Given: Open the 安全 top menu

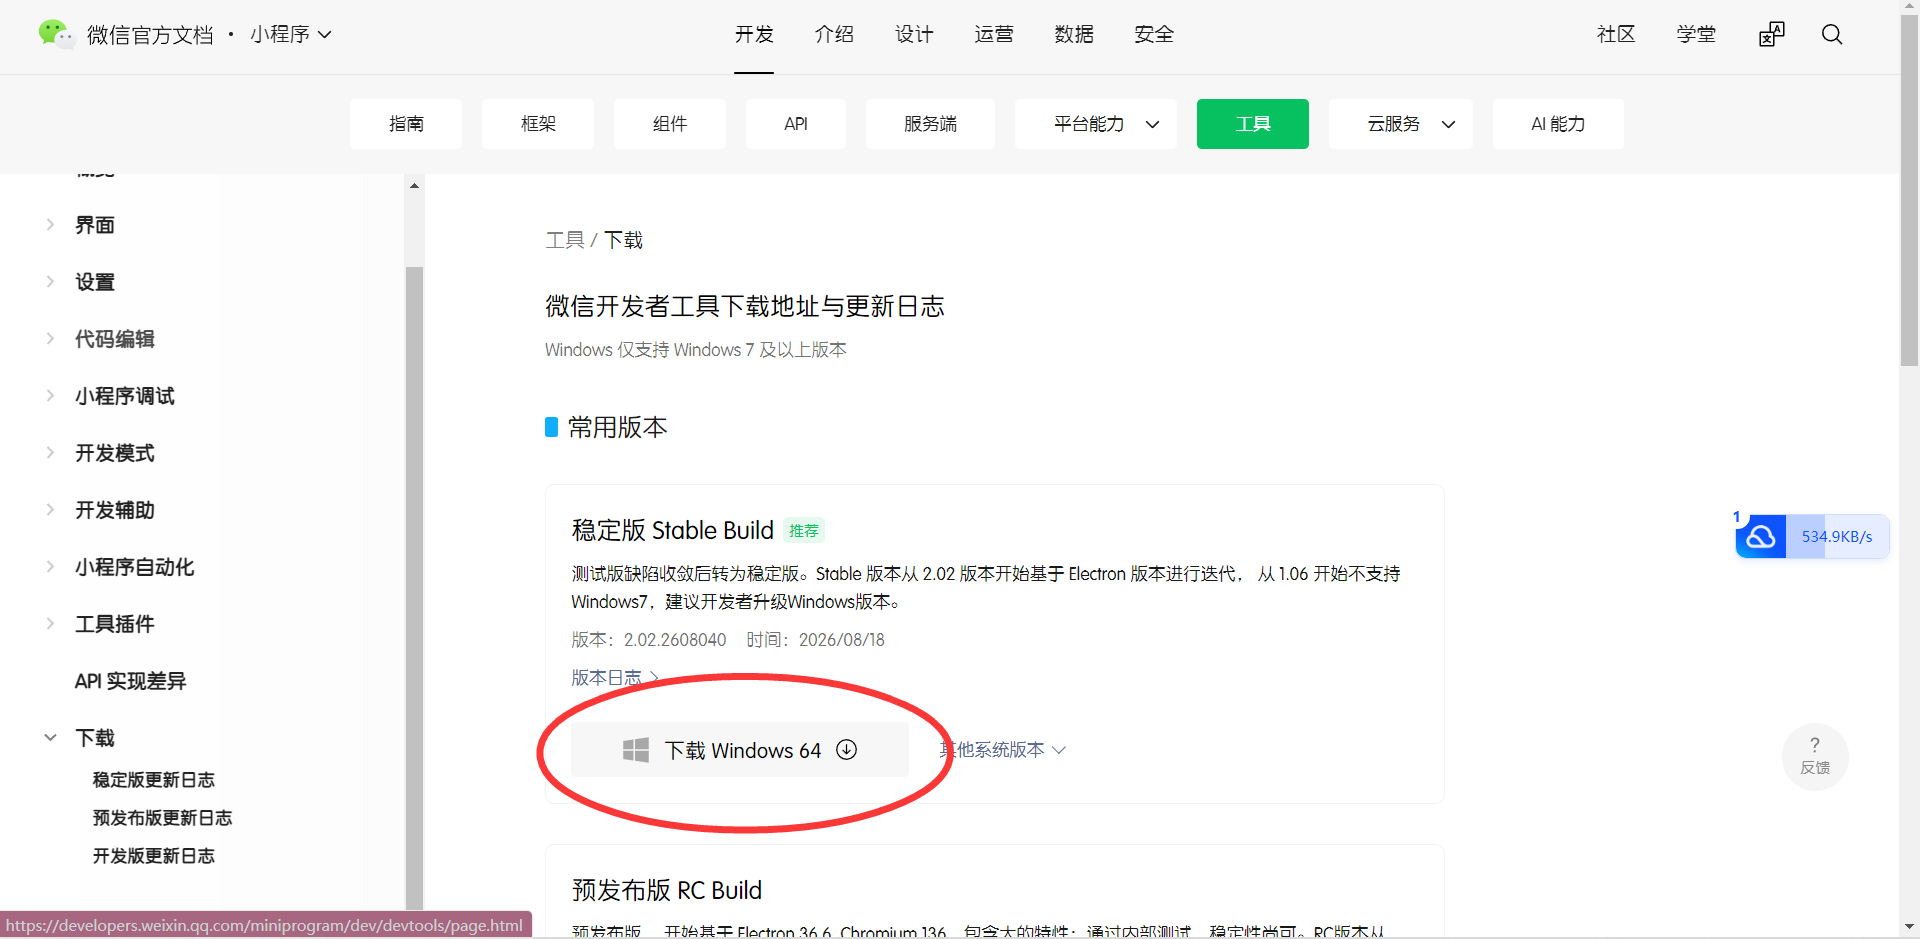Looking at the screenshot, I should (1154, 35).
